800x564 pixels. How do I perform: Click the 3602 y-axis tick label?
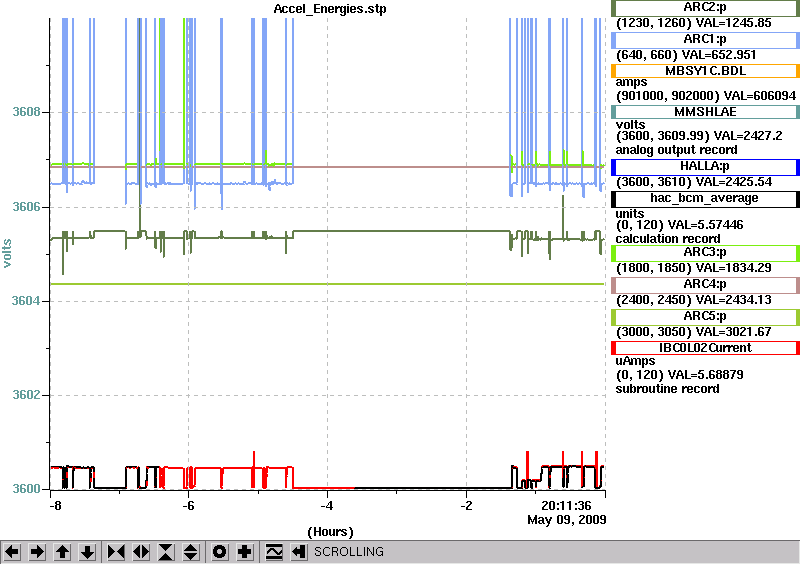click(x=26, y=396)
